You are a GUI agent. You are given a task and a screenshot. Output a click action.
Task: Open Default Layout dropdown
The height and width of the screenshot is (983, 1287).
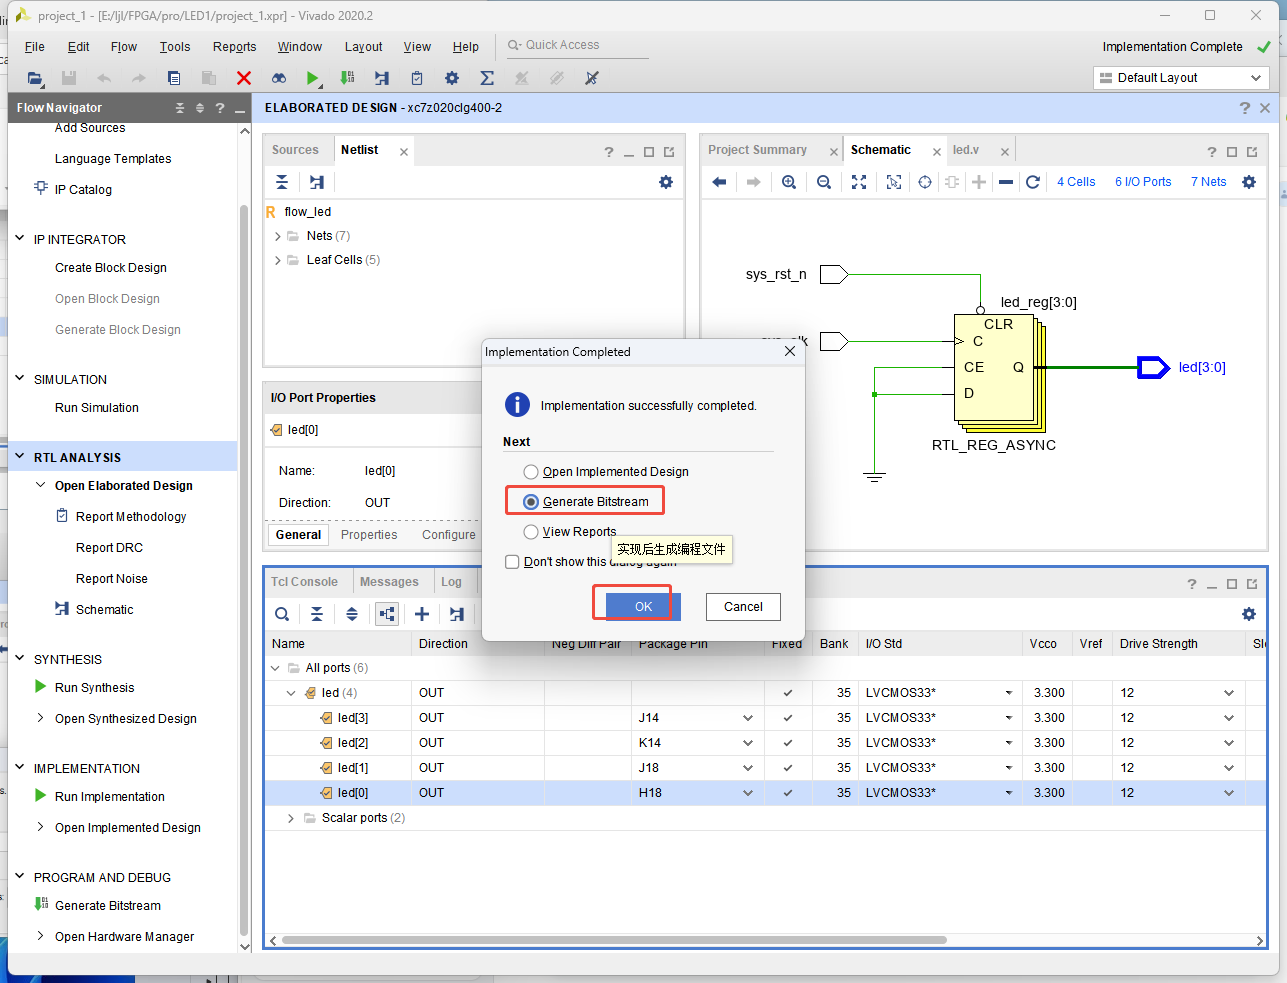point(1181,78)
